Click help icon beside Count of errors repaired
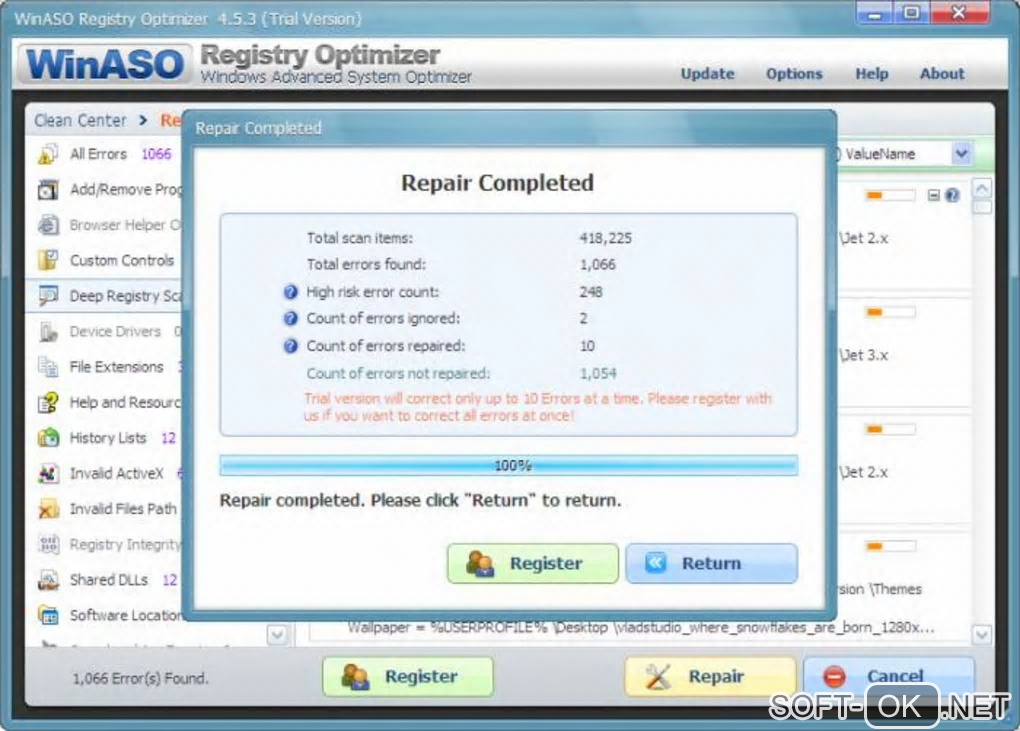Viewport: 1020px width, 731px height. tap(290, 346)
